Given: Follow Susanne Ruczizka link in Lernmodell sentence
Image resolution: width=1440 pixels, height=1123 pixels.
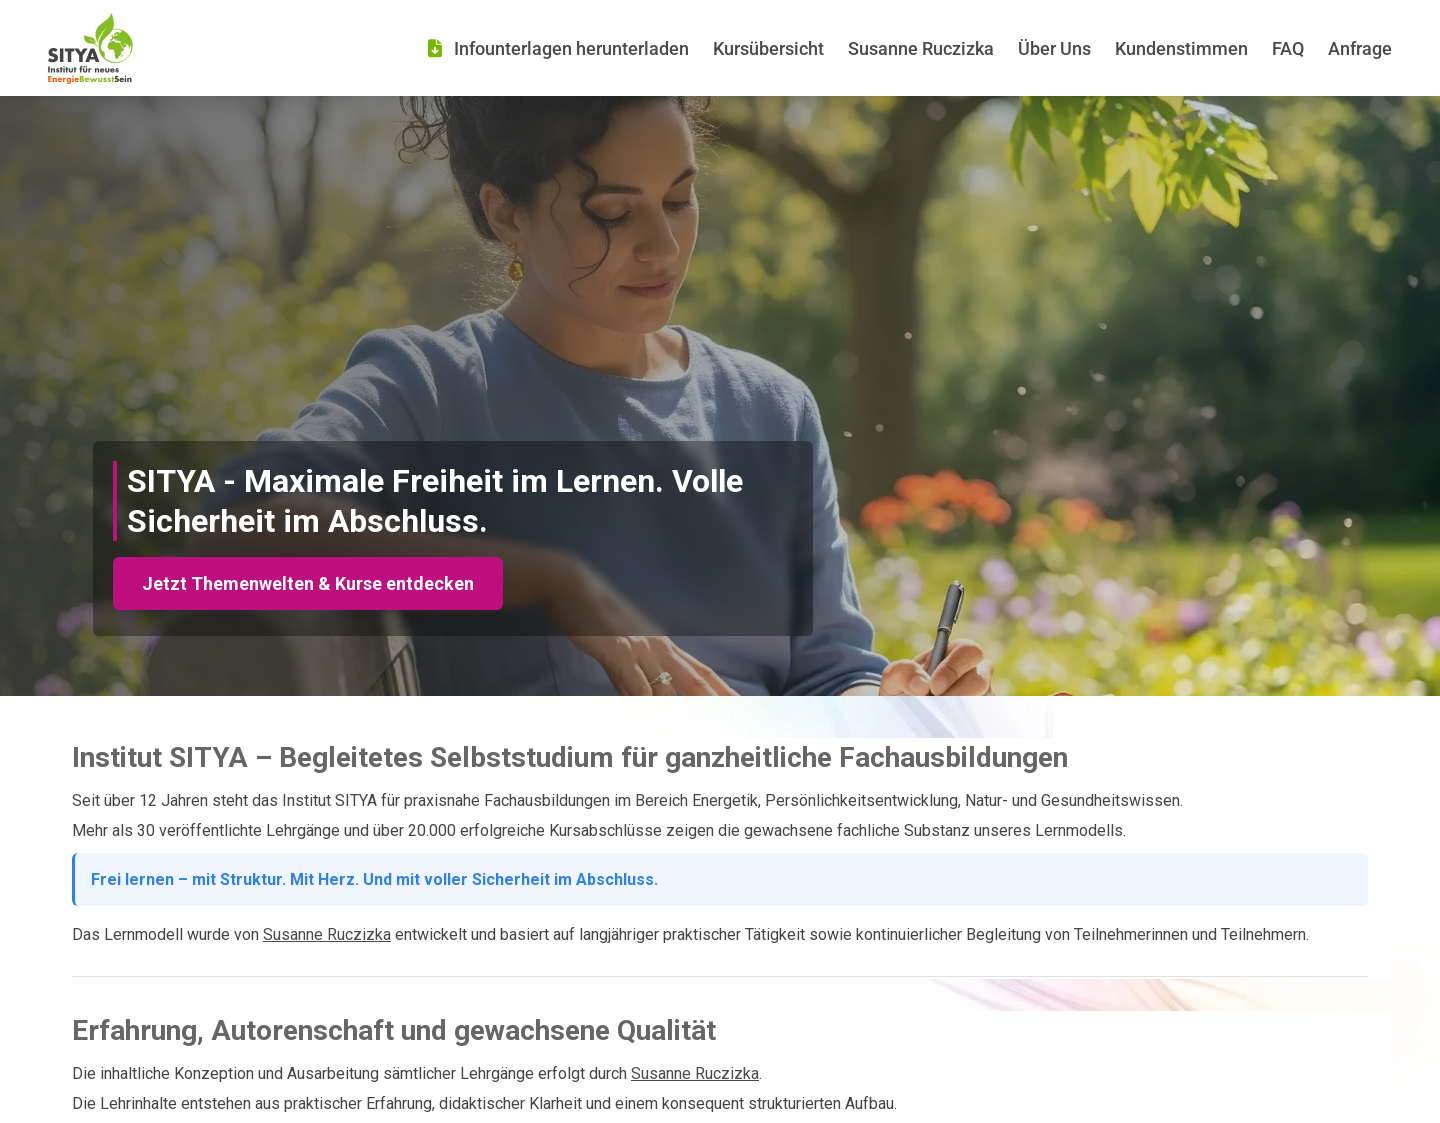Looking at the screenshot, I should click(327, 935).
